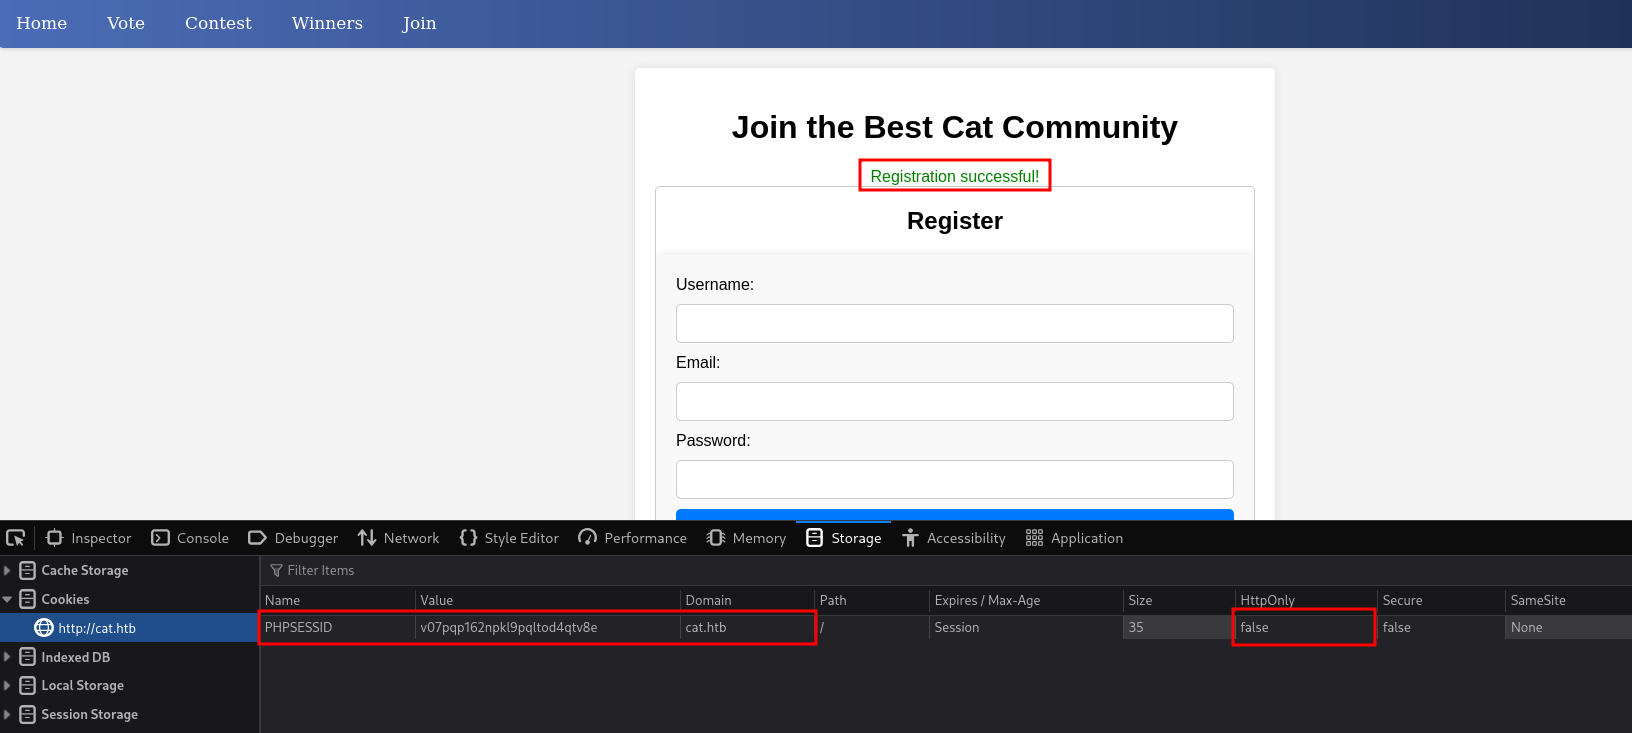The height and width of the screenshot is (733, 1632).
Task: Switch to the Debugger panel
Action: click(x=293, y=538)
